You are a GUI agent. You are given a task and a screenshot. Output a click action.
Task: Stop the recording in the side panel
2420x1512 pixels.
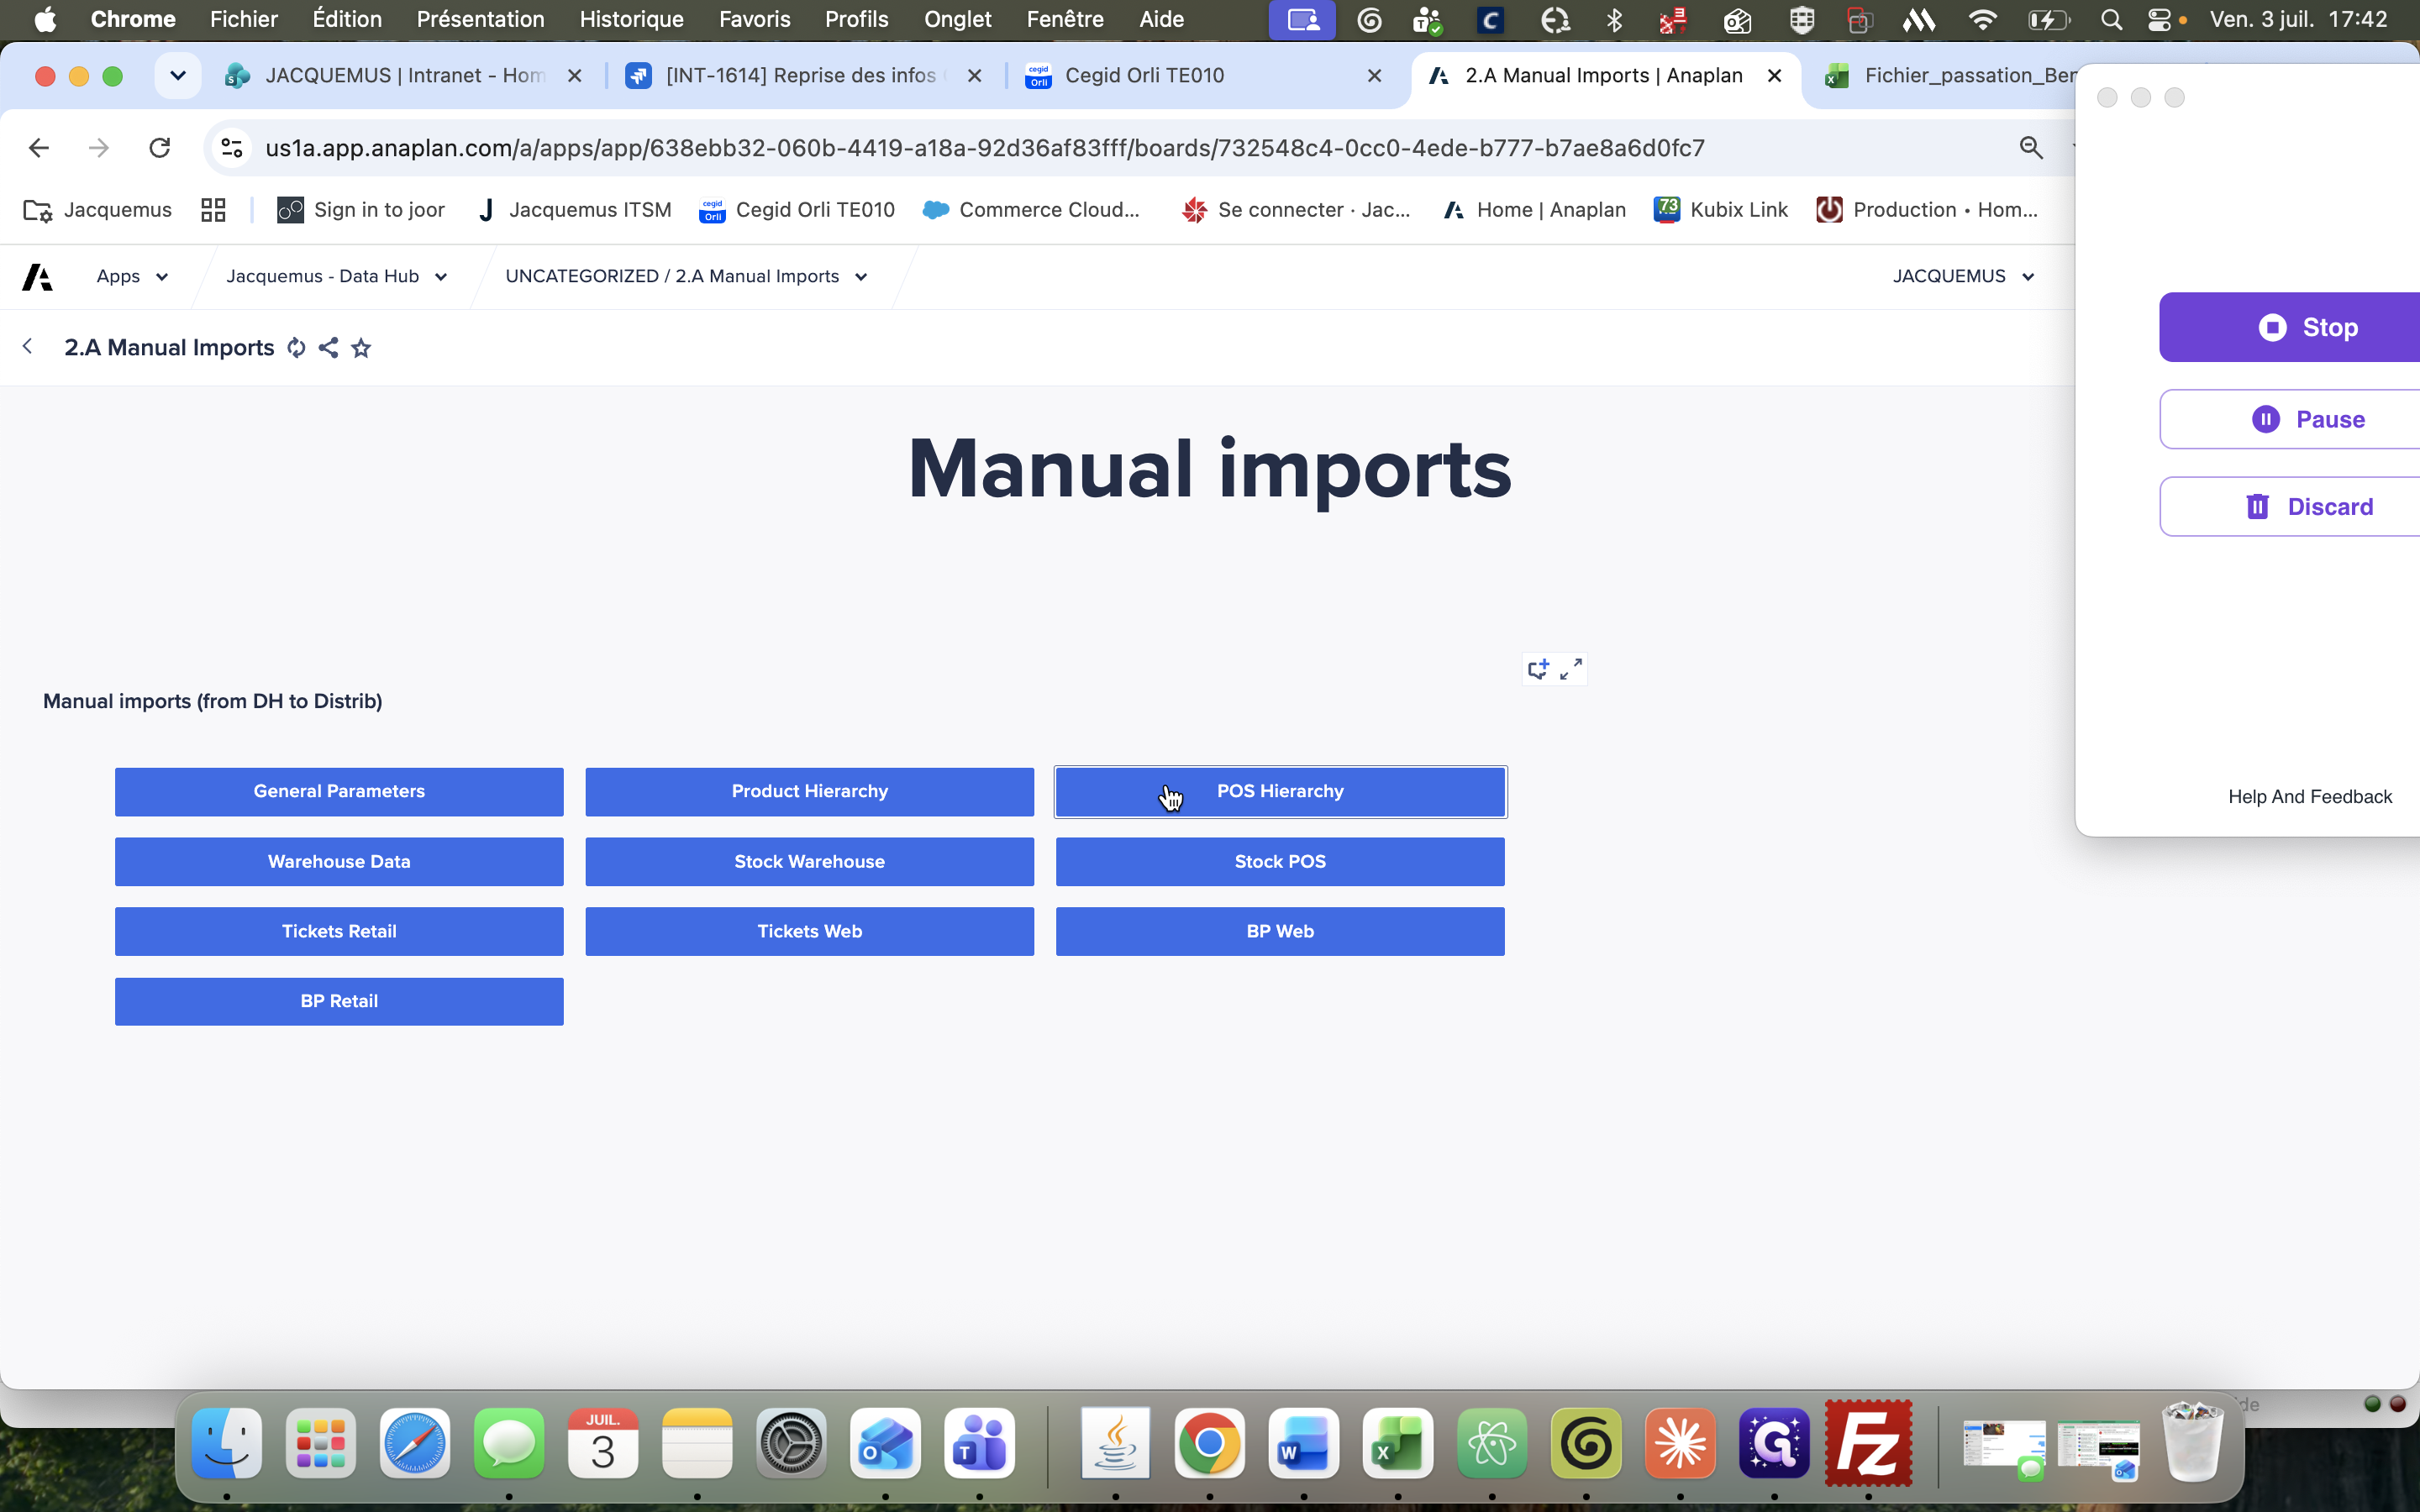point(2290,327)
